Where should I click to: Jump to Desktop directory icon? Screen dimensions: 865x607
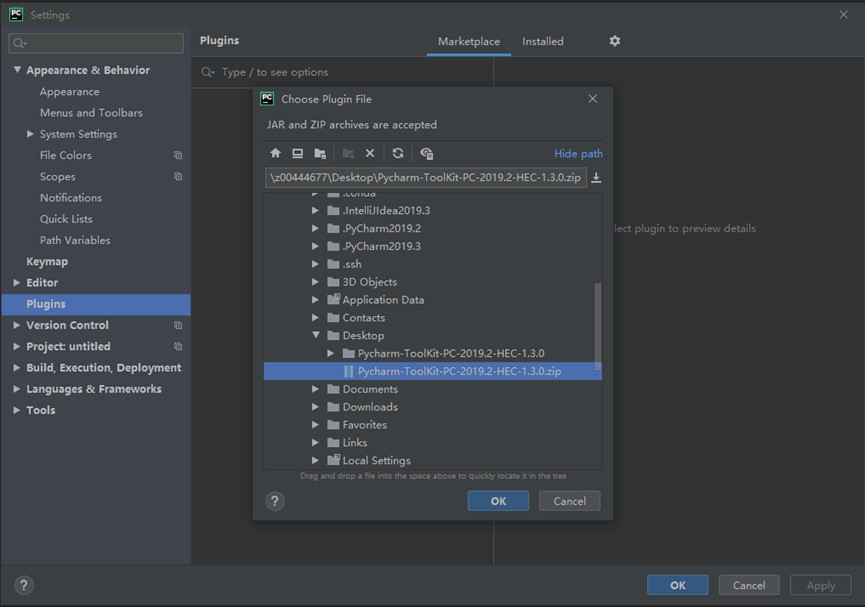[297, 153]
